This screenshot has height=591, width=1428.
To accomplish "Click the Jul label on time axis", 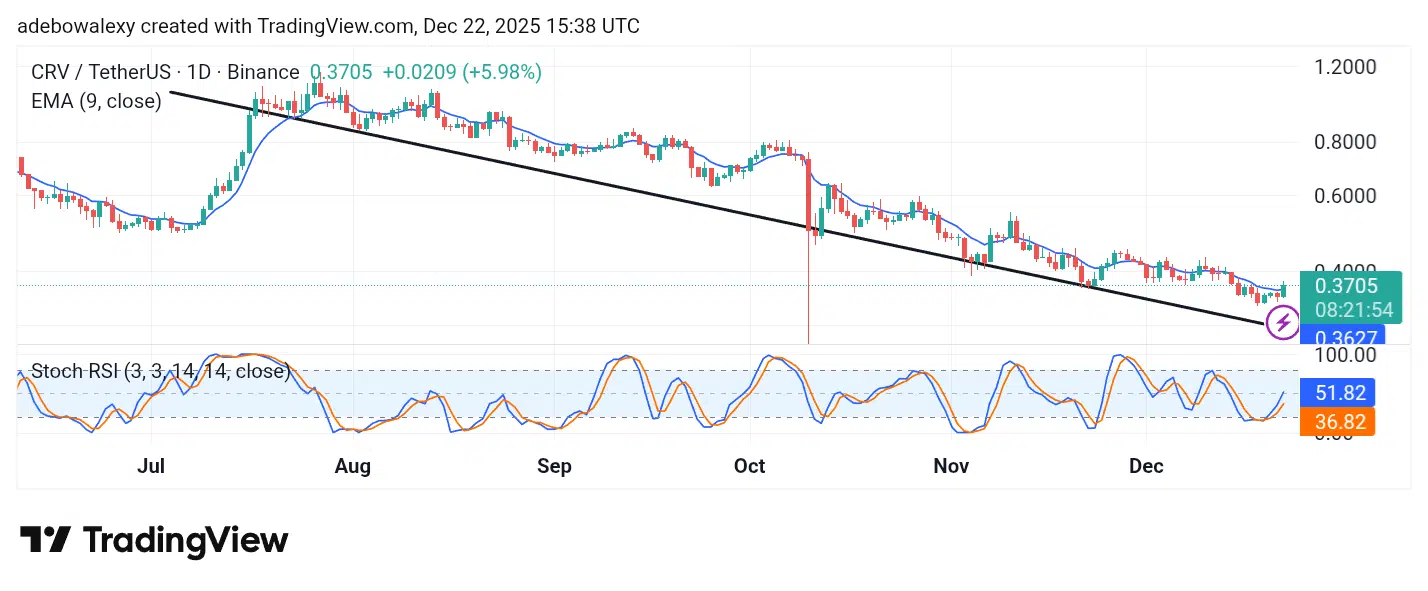I will (151, 466).
